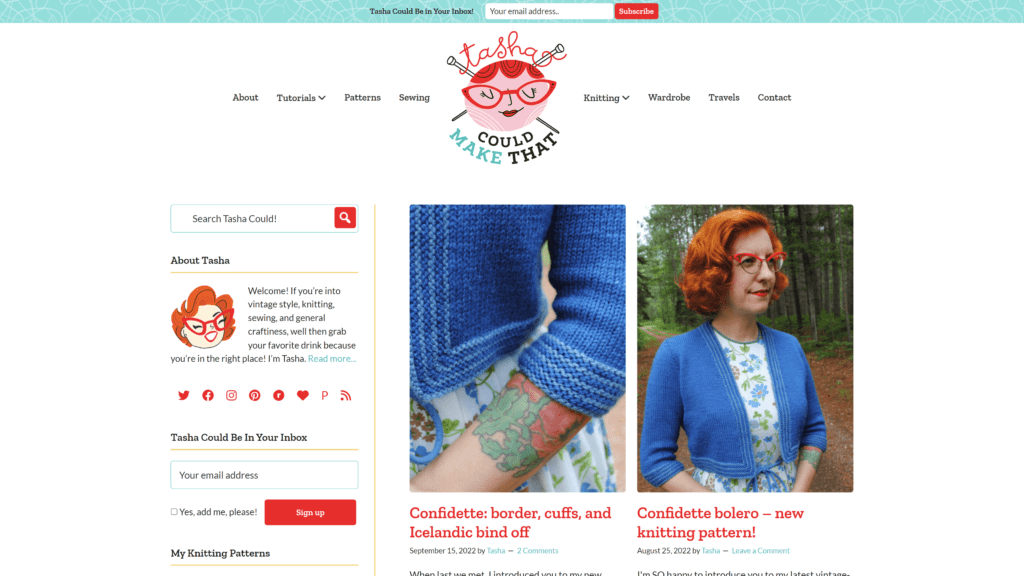Go to the Patterns menu item

(x=362, y=97)
